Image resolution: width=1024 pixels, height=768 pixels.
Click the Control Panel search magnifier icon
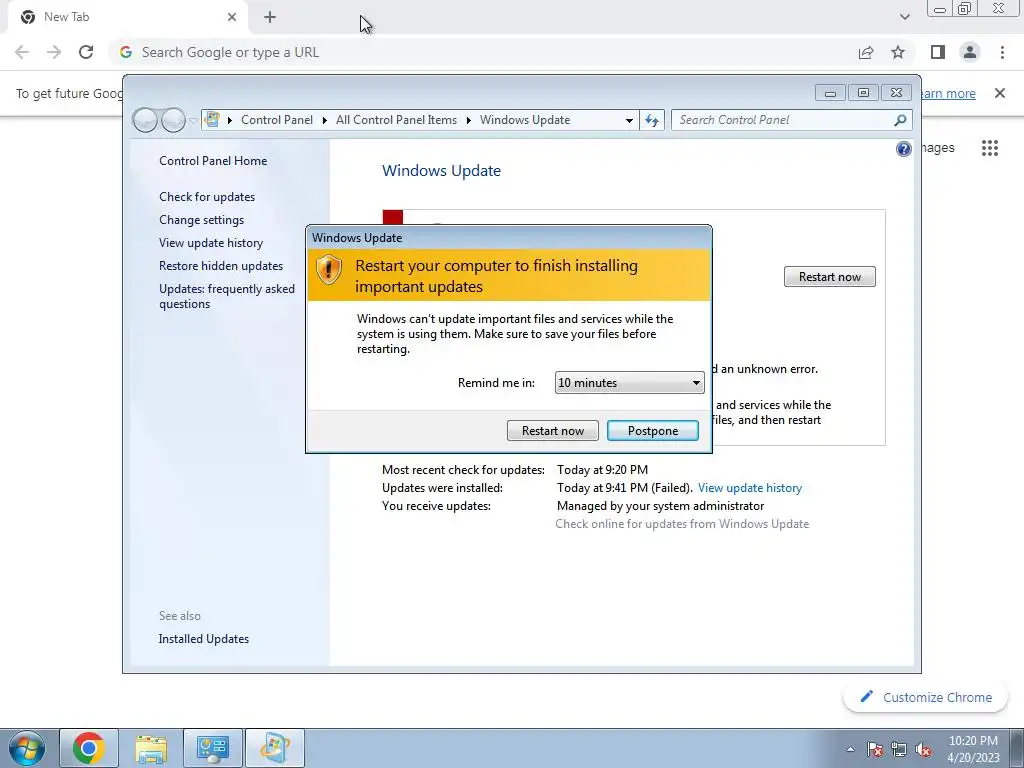(900, 120)
